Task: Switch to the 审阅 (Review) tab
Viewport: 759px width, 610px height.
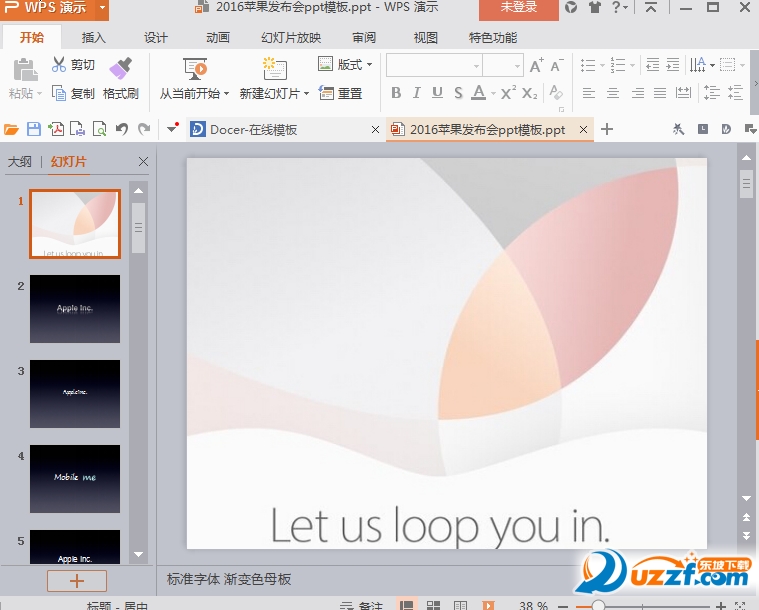Action: pyautogui.click(x=364, y=38)
